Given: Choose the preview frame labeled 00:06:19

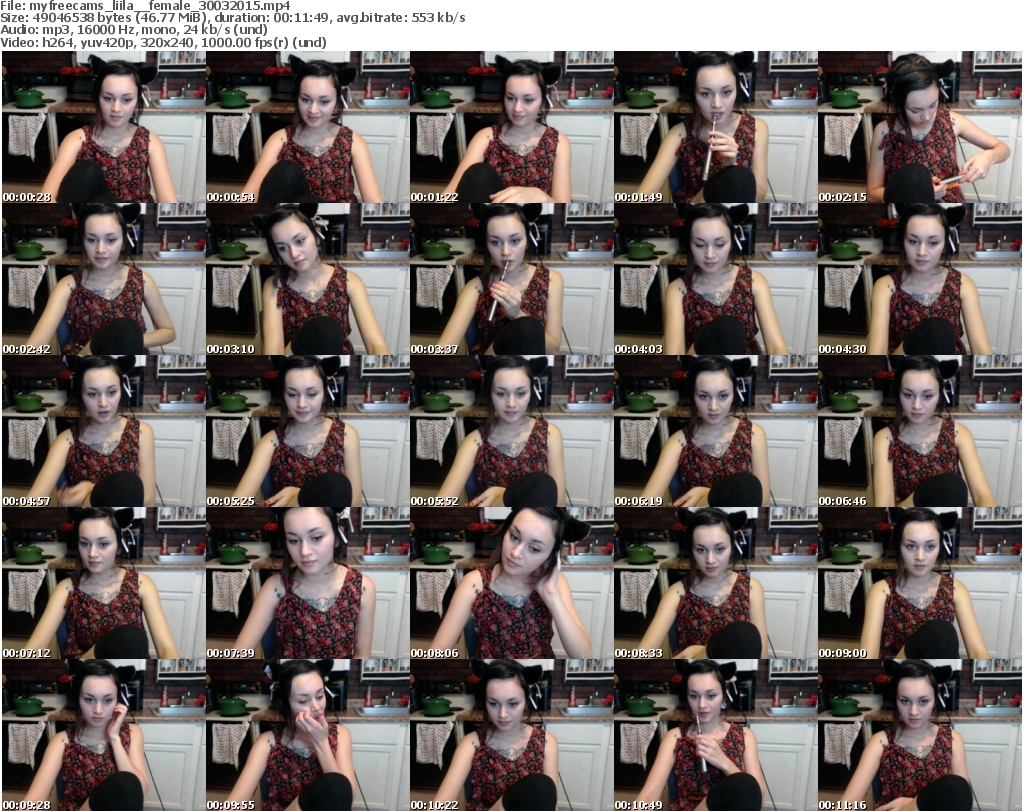Looking at the screenshot, I should tap(715, 431).
